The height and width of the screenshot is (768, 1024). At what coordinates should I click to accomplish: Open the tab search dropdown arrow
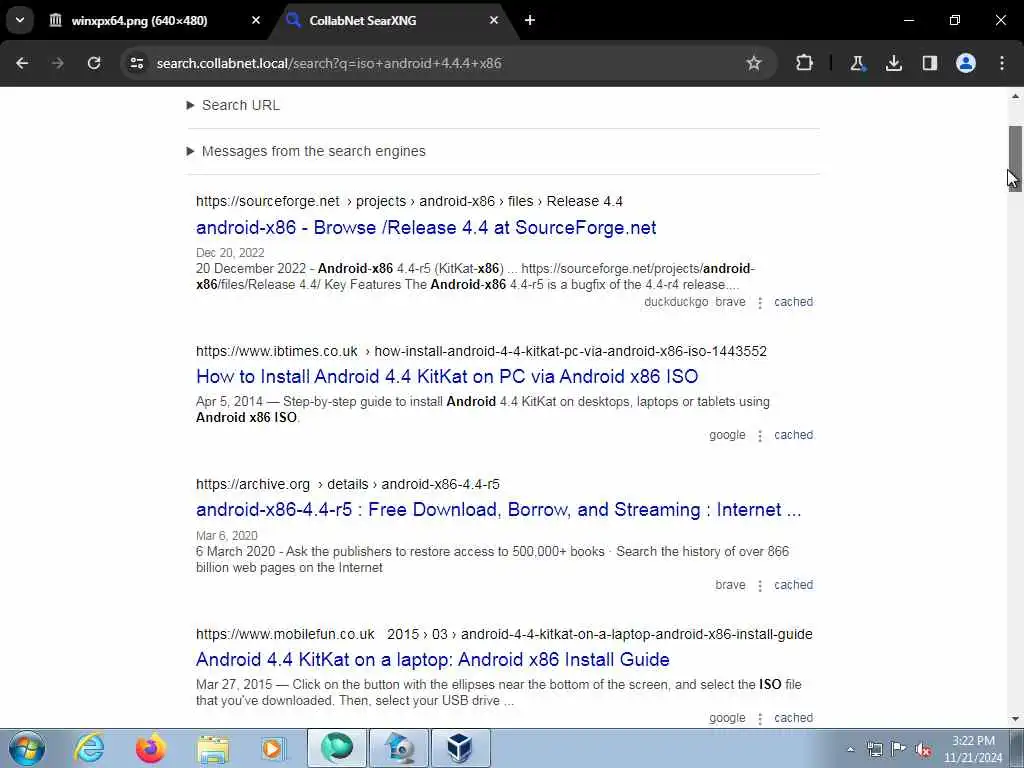pyautogui.click(x=20, y=20)
